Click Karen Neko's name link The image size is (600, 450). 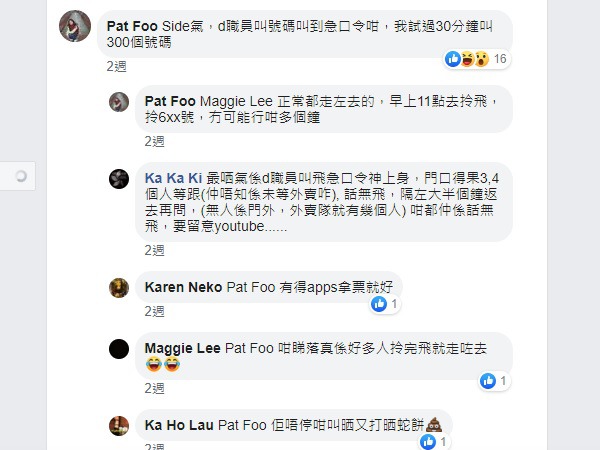click(183, 287)
